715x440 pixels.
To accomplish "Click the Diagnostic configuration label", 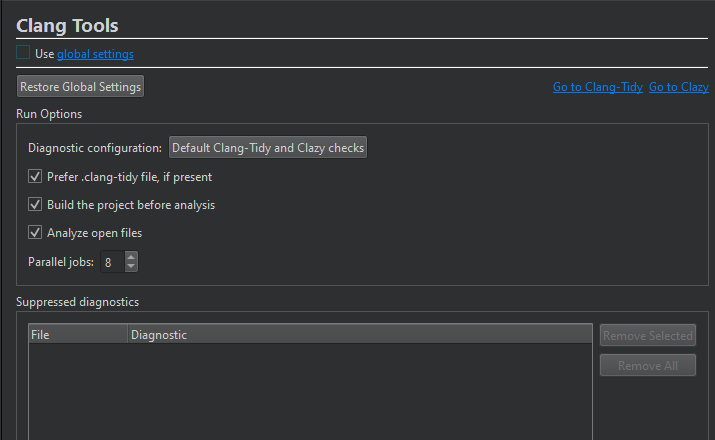I will 95,148.
